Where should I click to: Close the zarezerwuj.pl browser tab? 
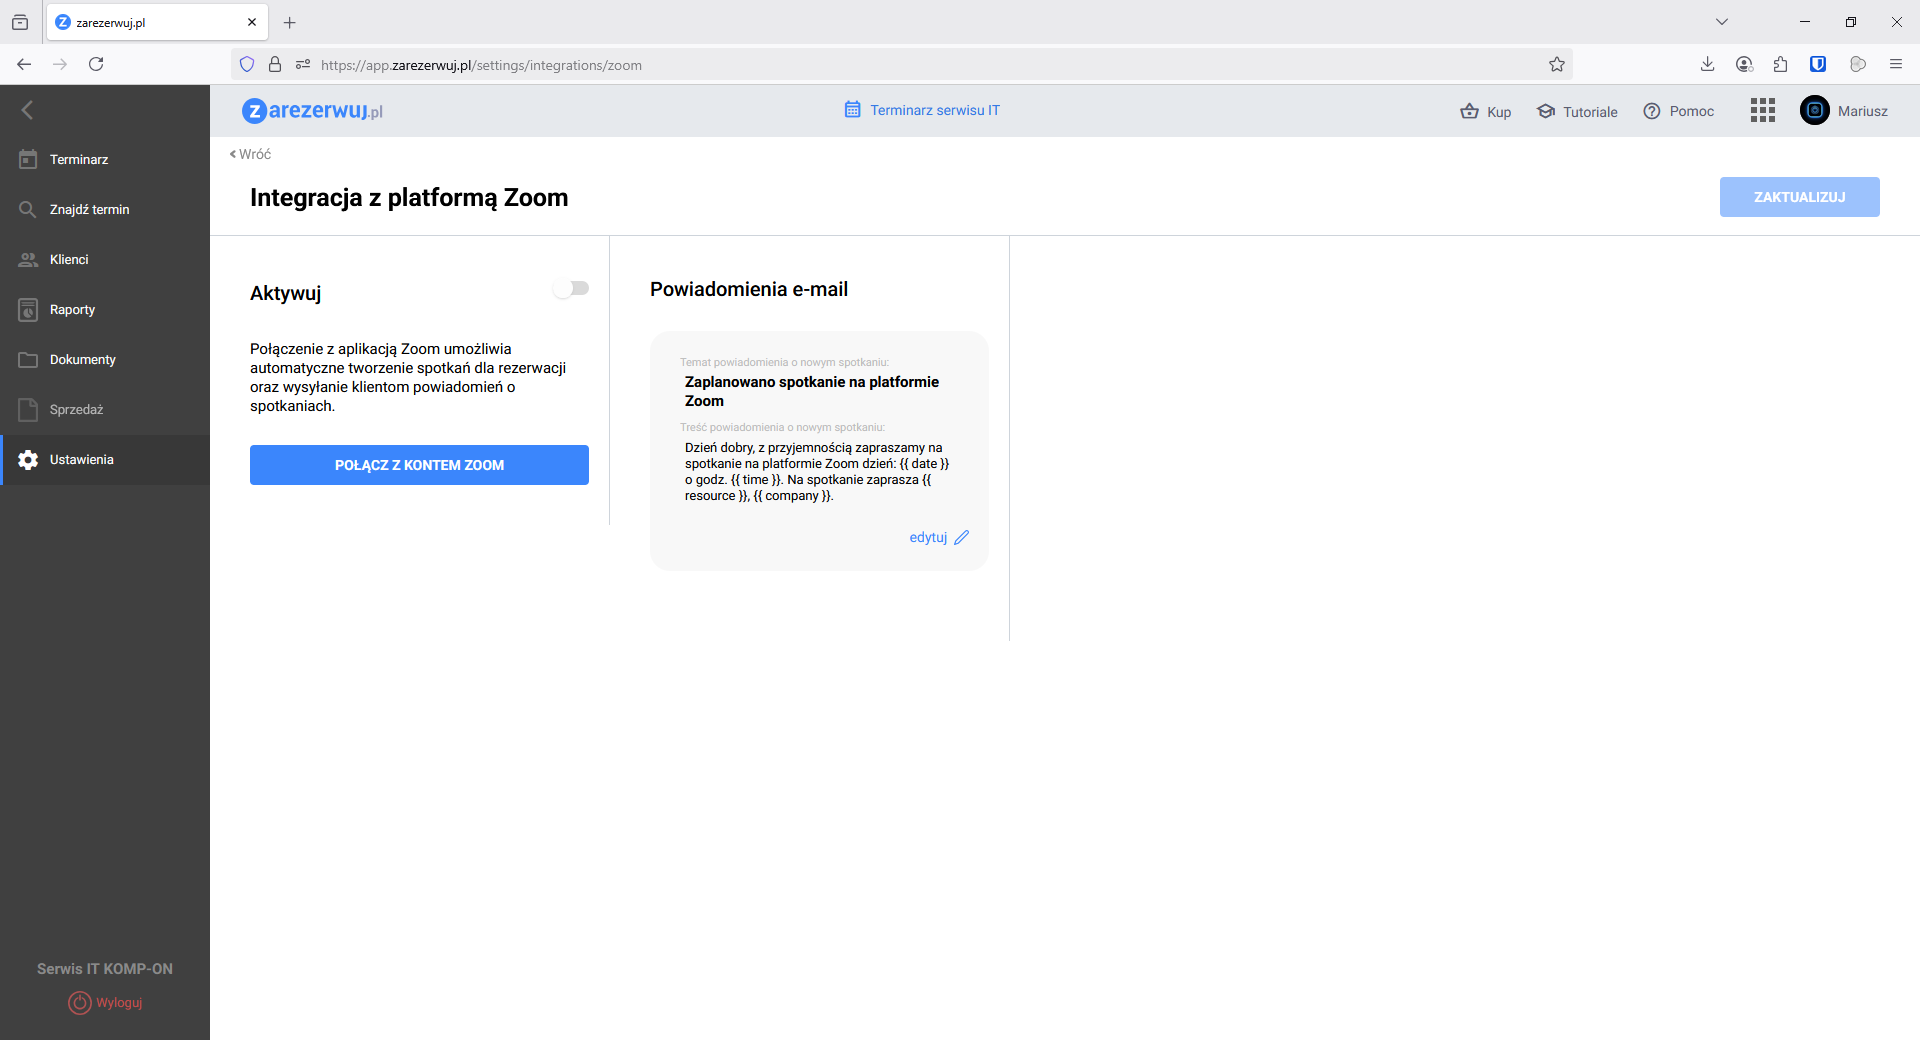pos(252,22)
